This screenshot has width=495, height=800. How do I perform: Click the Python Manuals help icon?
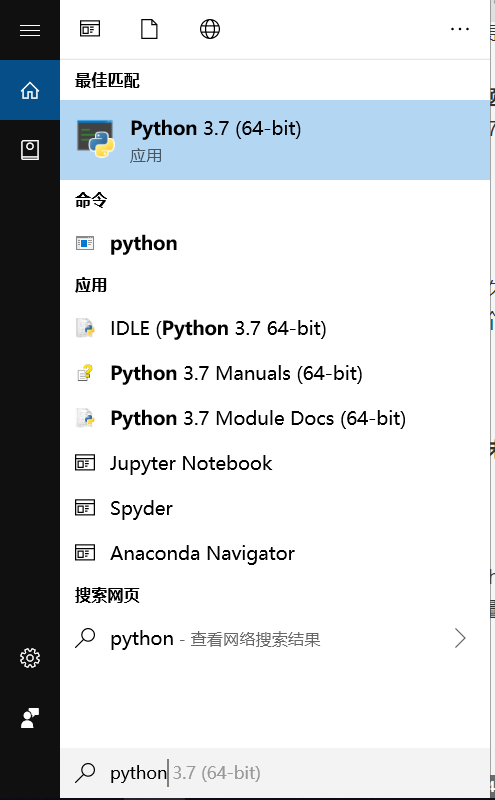point(85,373)
